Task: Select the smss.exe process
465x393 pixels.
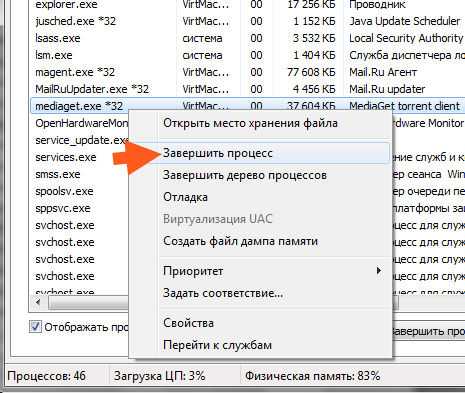Action: [x=58, y=174]
